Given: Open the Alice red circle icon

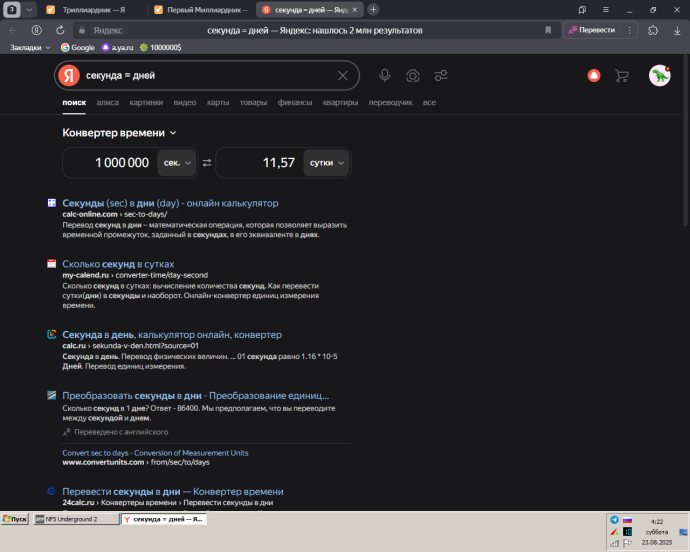Looking at the screenshot, I should click(594, 76).
